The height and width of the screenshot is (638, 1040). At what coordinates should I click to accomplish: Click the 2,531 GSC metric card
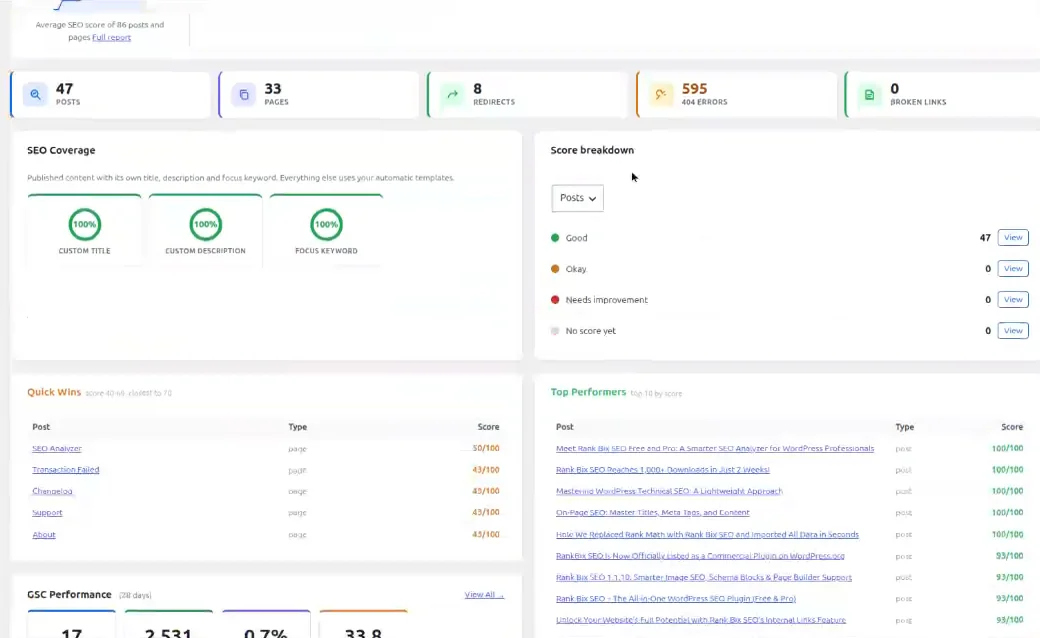click(168, 624)
